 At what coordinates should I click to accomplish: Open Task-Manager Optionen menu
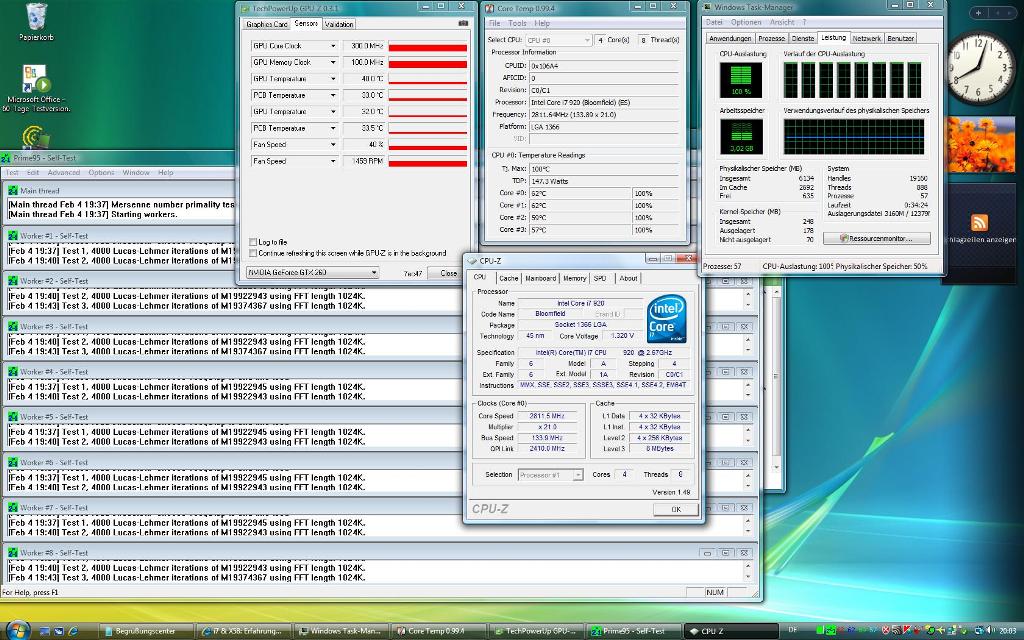click(746, 22)
